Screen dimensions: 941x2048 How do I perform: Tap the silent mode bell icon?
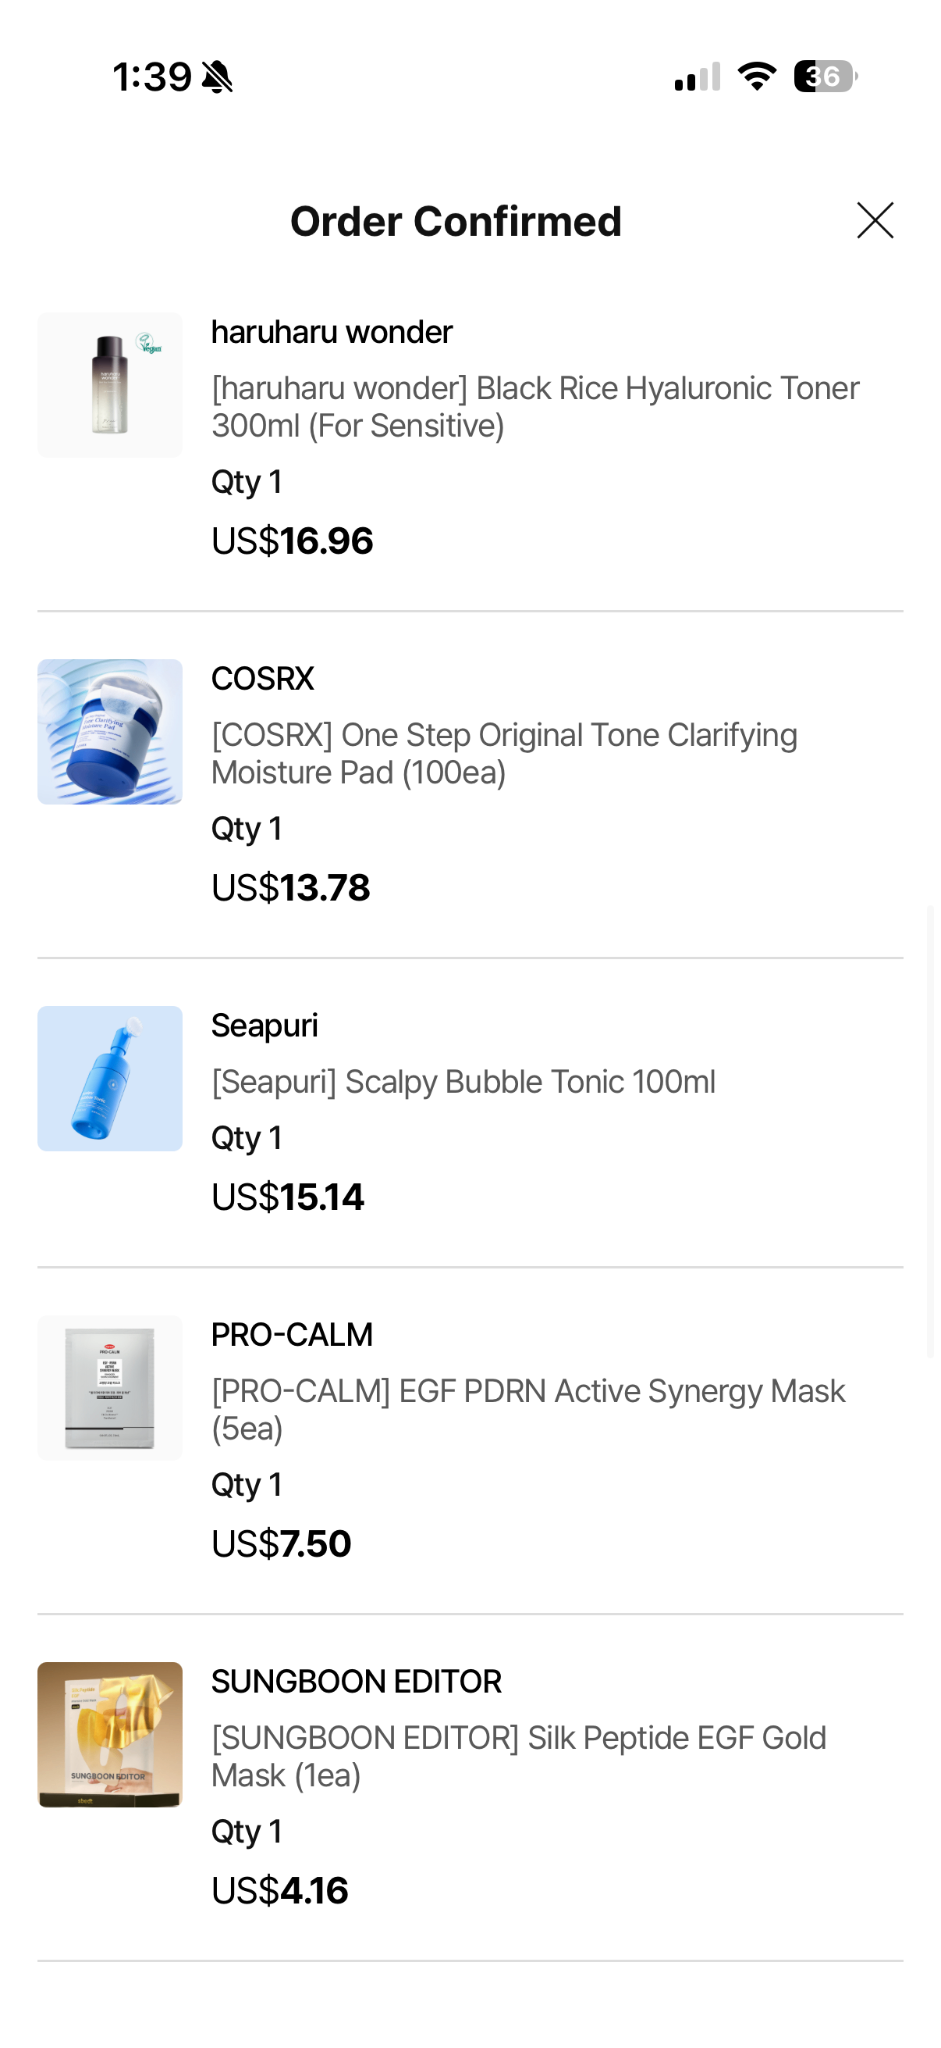217,77
